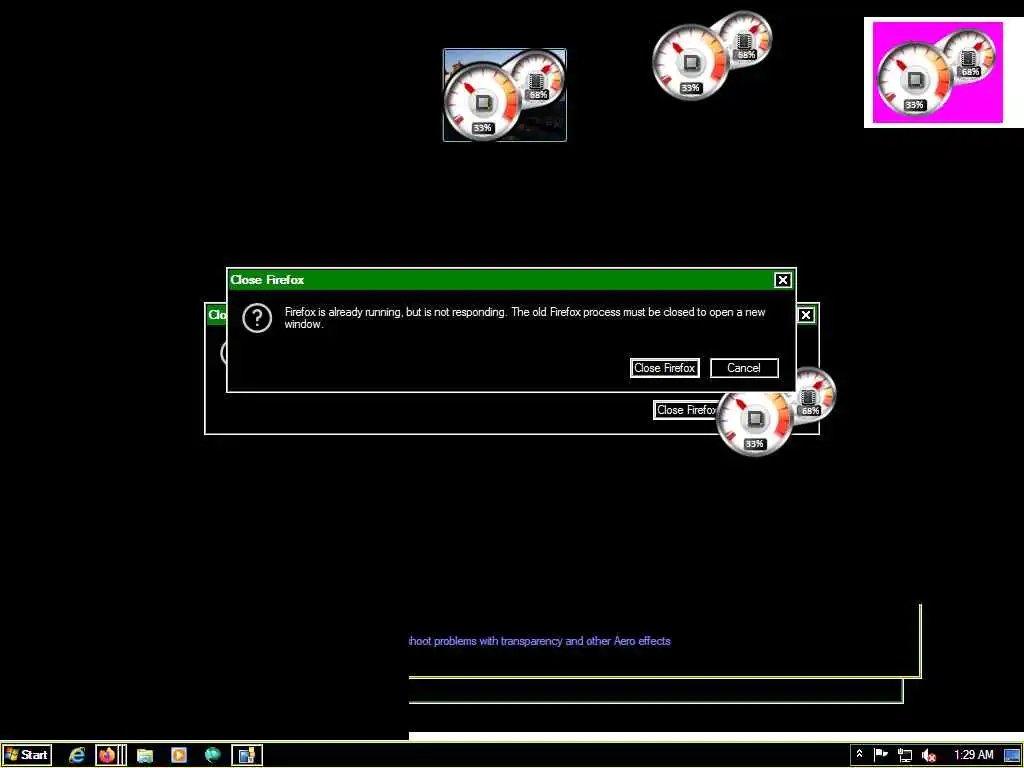Select CPU meter gadget on magenta background
The image size is (1024, 768).
coord(938,72)
